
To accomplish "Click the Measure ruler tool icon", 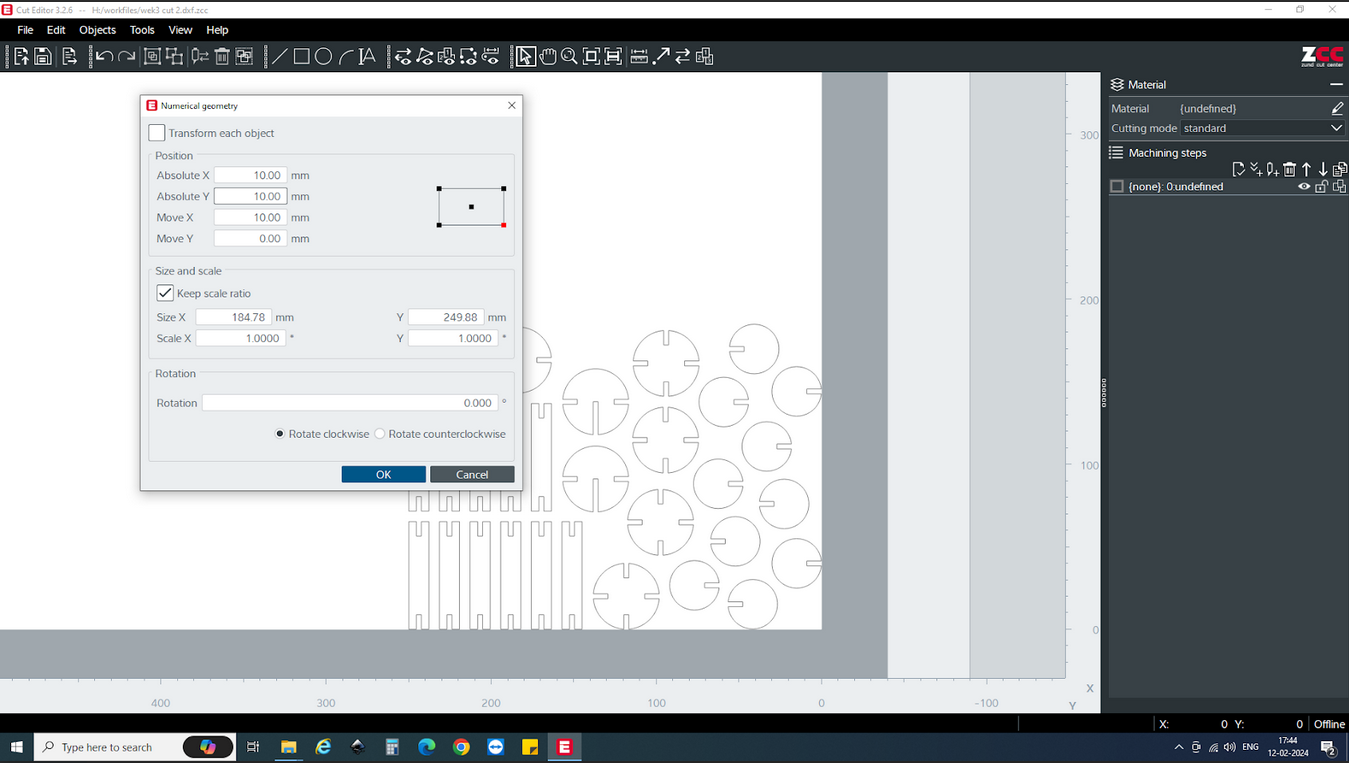I will coord(639,57).
